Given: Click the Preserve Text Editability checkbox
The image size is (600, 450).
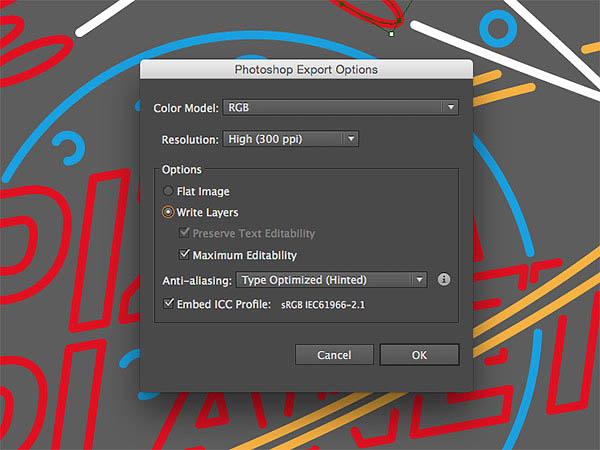Looking at the screenshot, I should (x=184, y=232).
